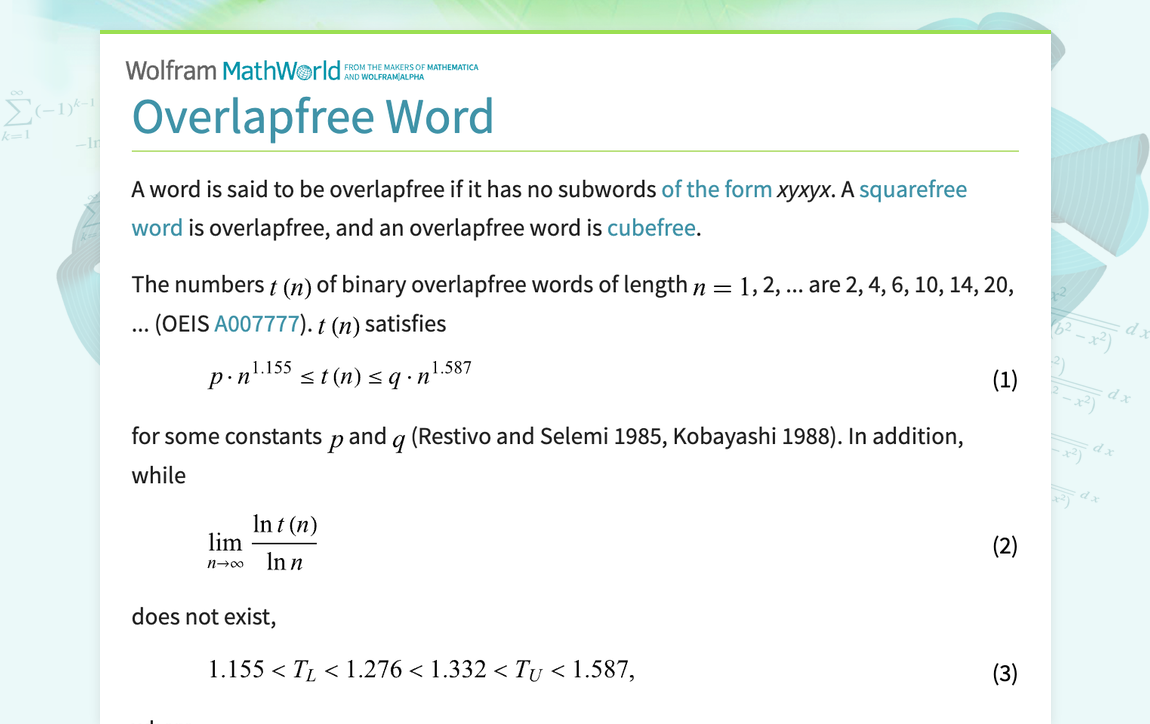Click the T_L inequality formula in equation (3)
The height and width of the screenshot is (724, 1150).
click(x=420, y=670)
